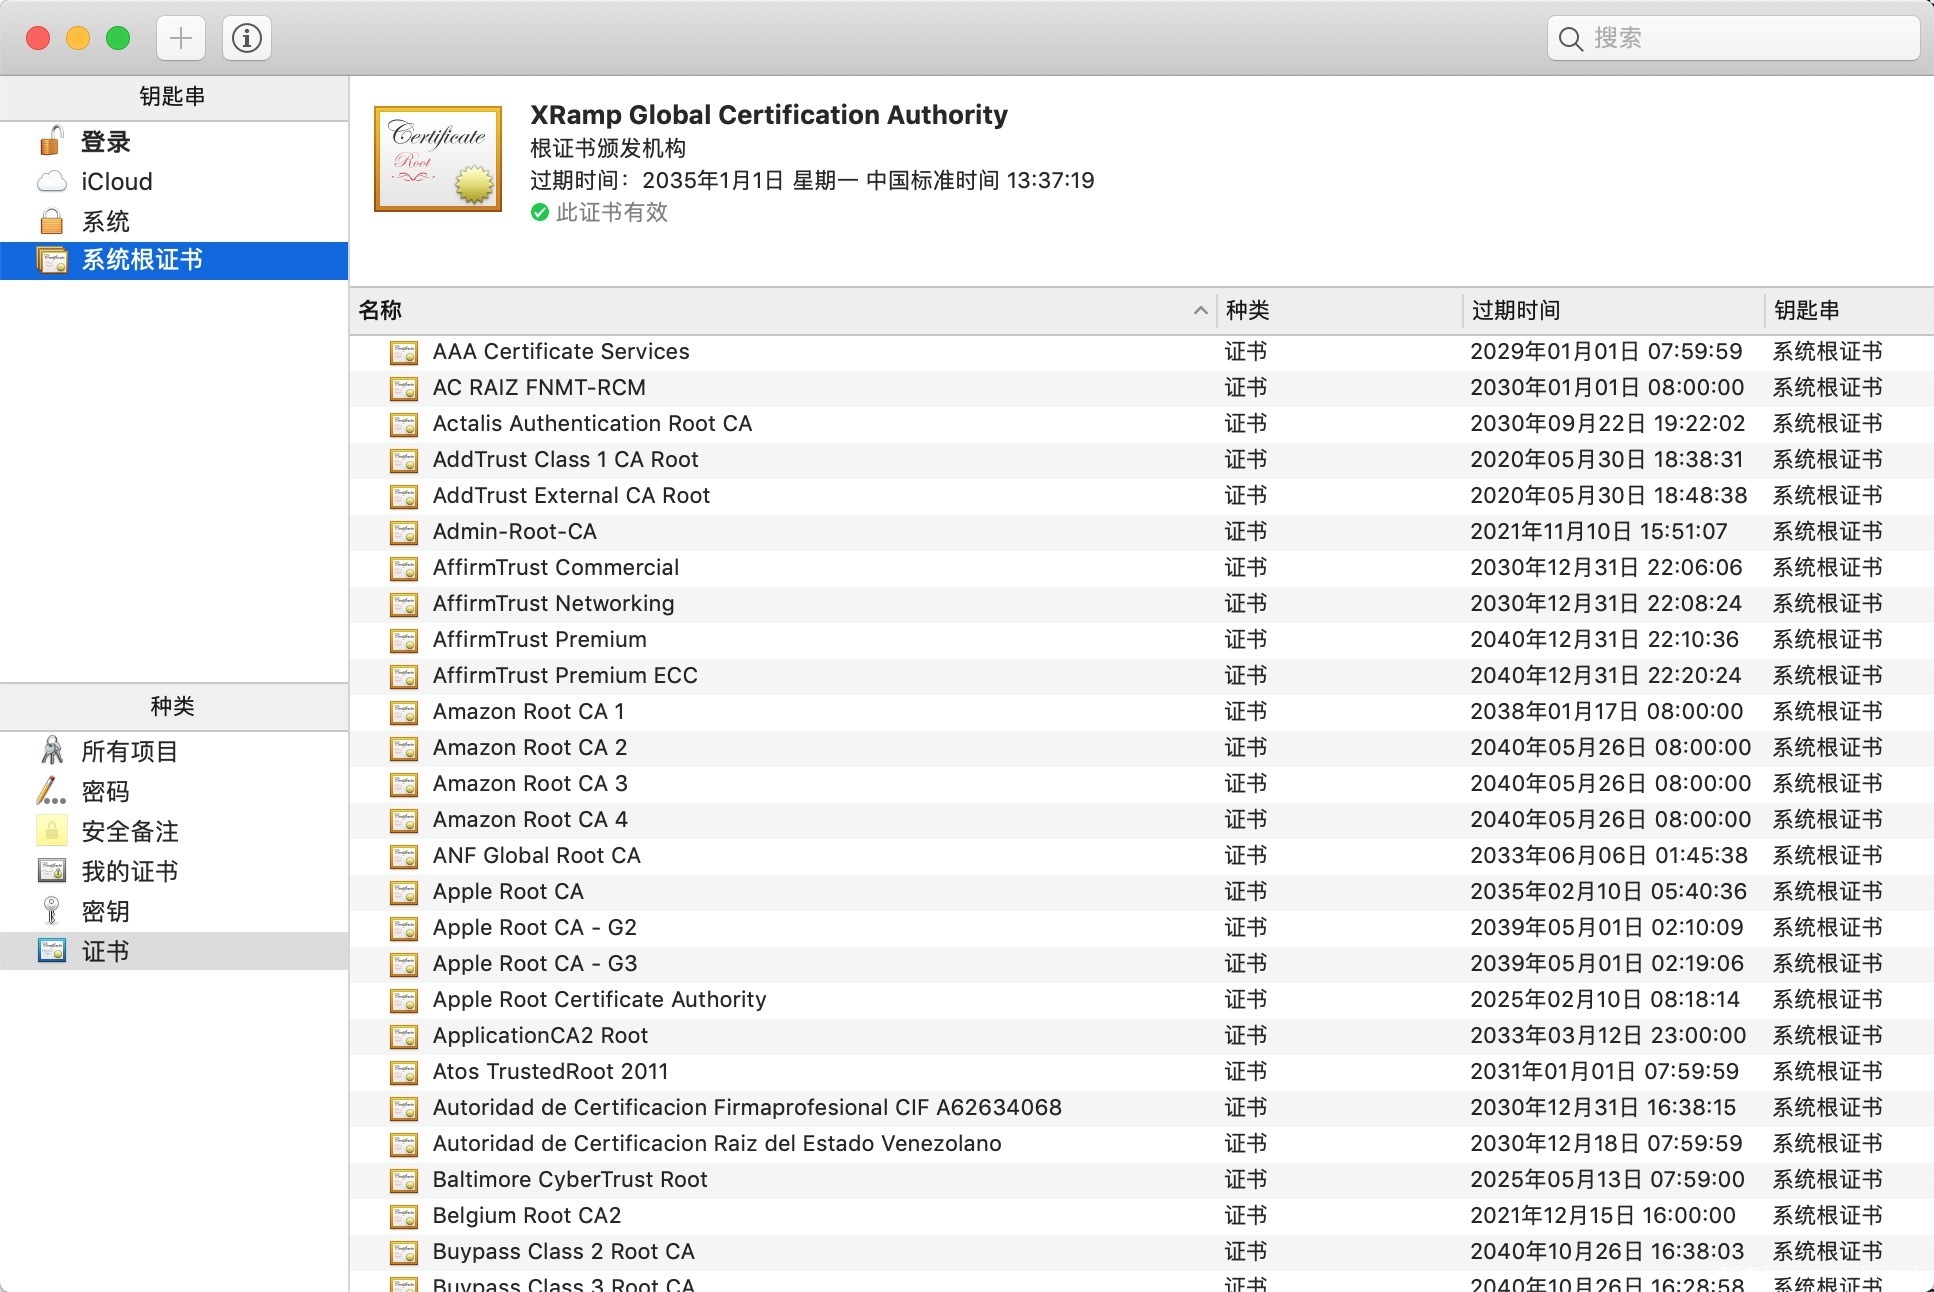Show 密码 category
The image size is (1934, 1292).
click(105, 792)
